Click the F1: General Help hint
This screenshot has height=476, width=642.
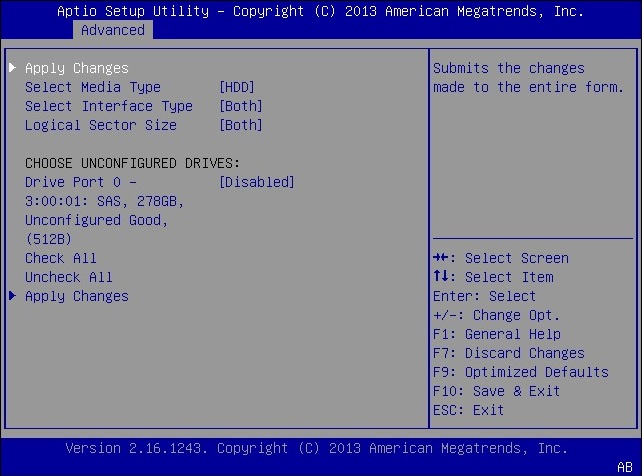pyautogui.click(x=497, y=334)
